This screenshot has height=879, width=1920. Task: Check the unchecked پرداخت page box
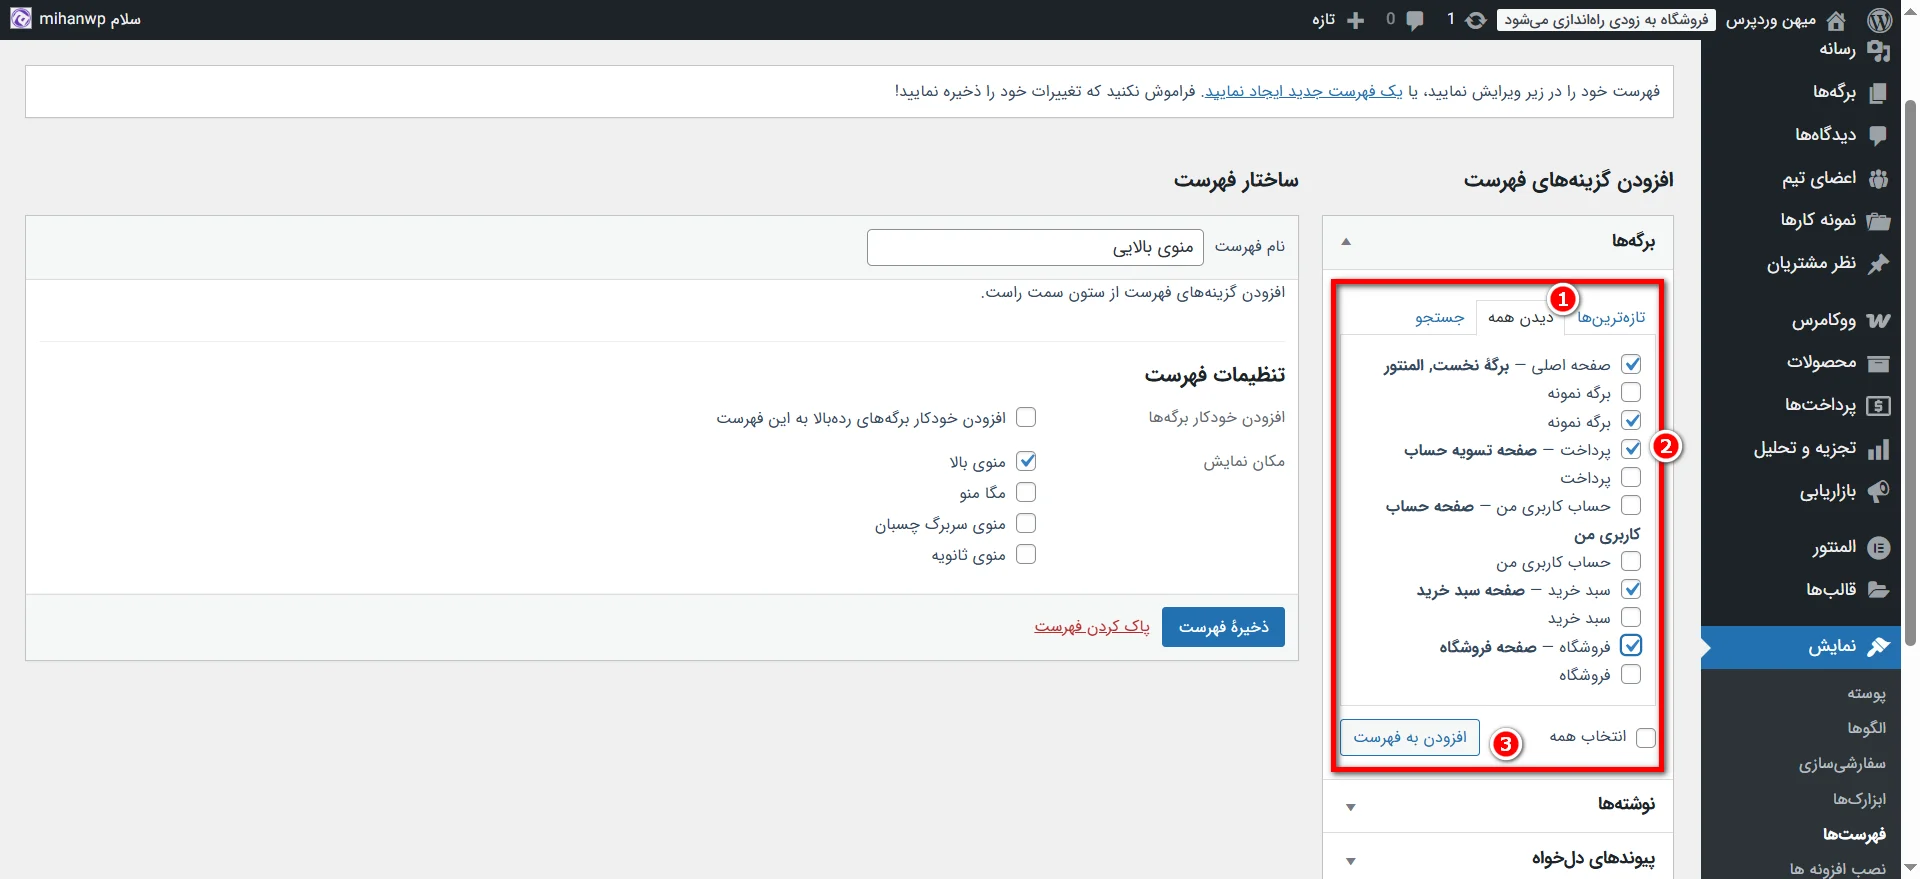tap(1631, 477)
